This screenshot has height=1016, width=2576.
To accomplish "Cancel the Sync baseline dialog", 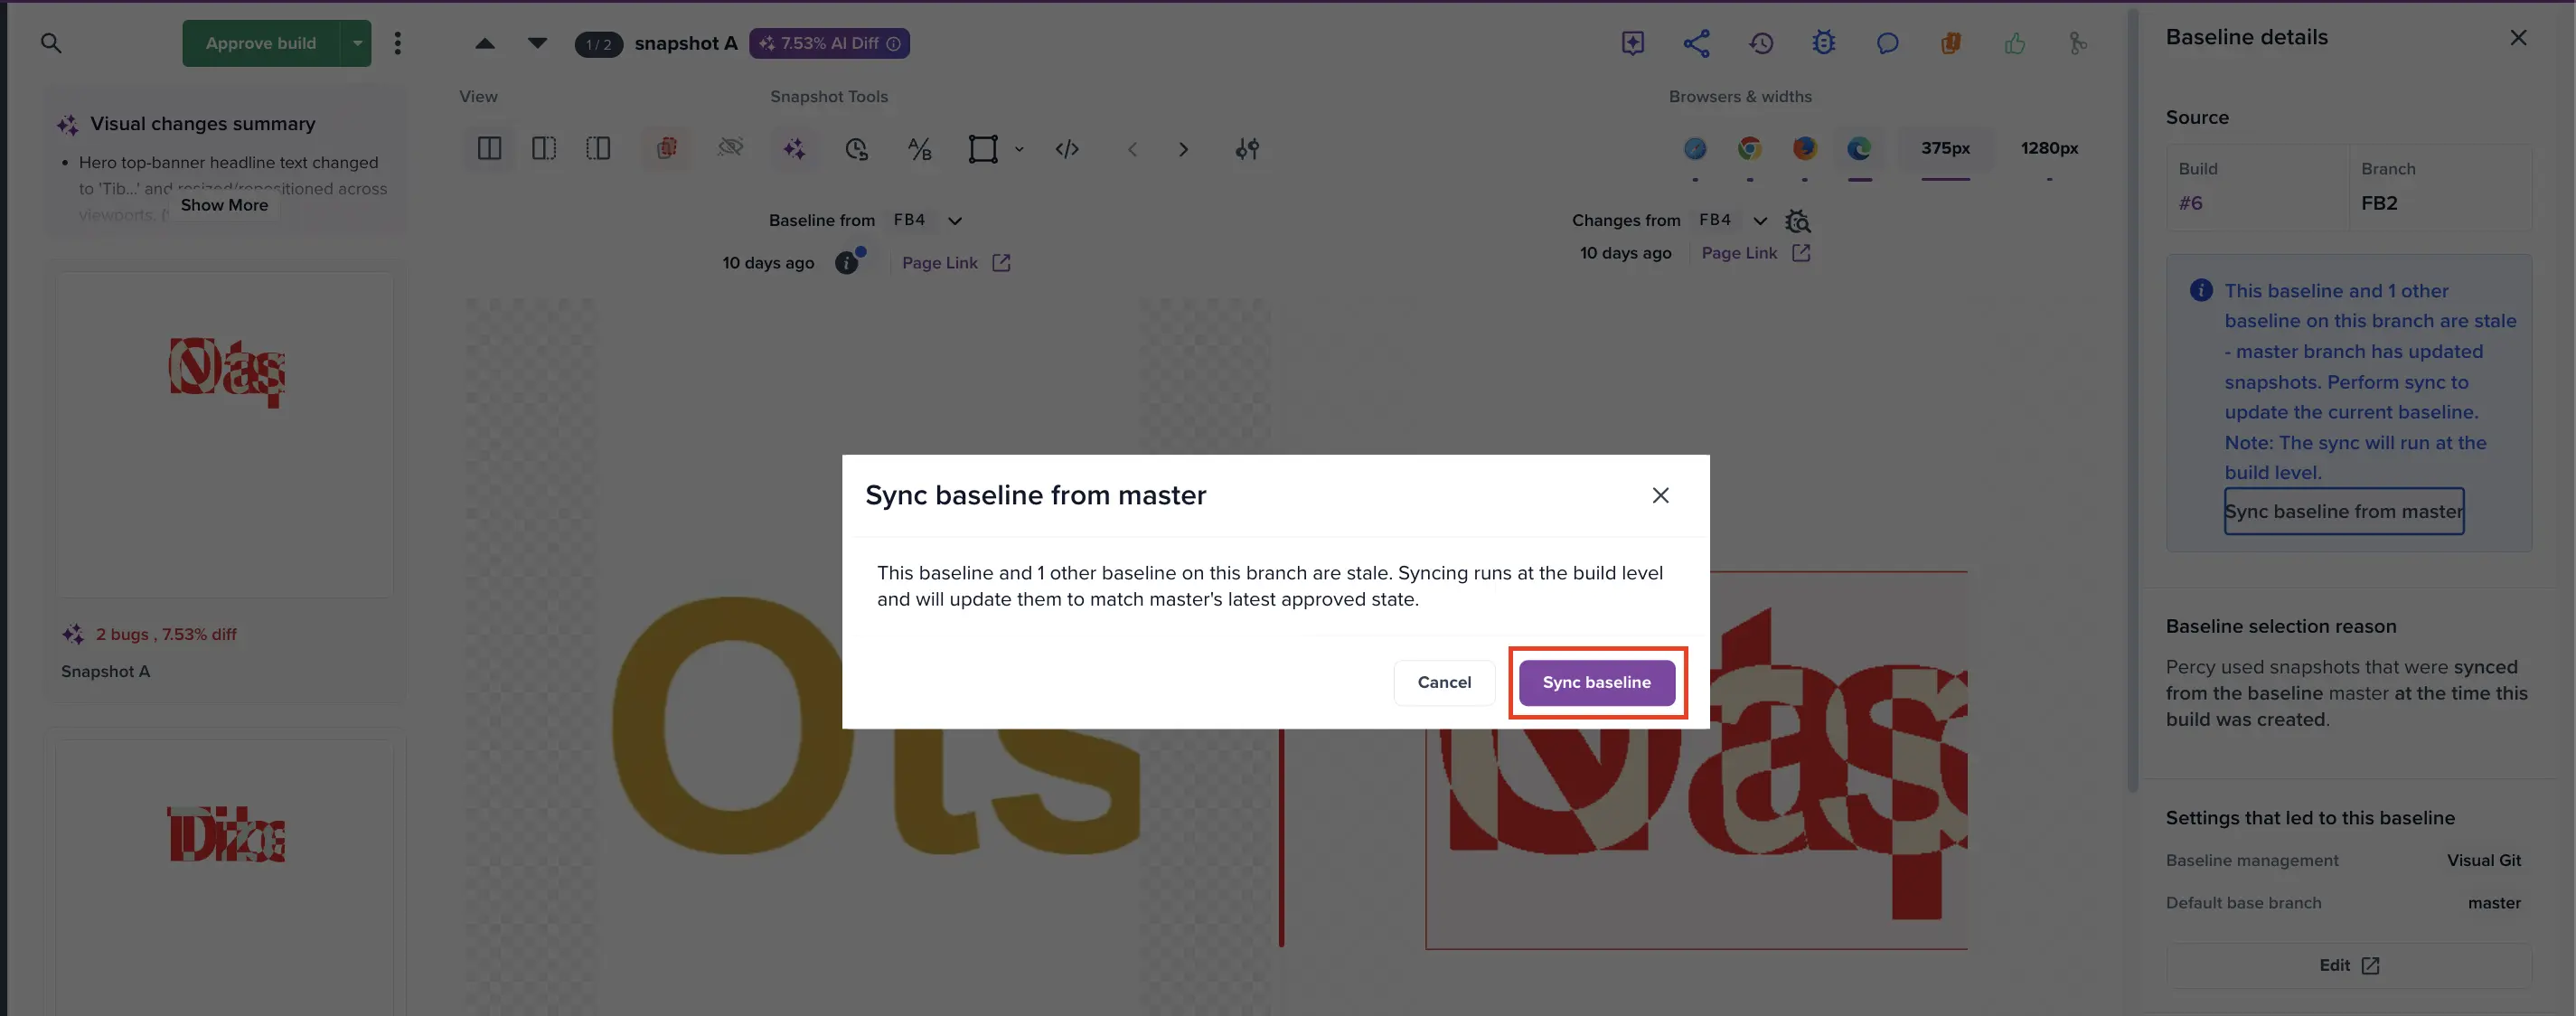I will [1444, 682].
